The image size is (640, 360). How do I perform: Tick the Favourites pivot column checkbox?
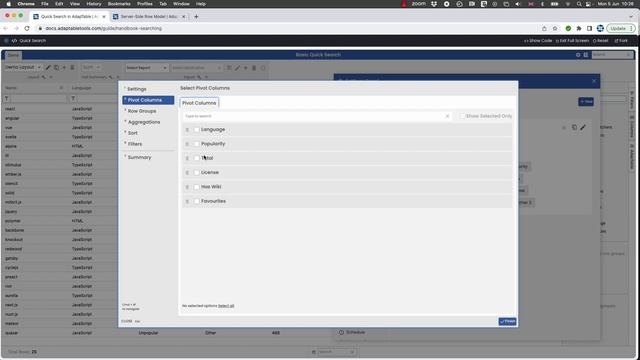tap(197, 201)
